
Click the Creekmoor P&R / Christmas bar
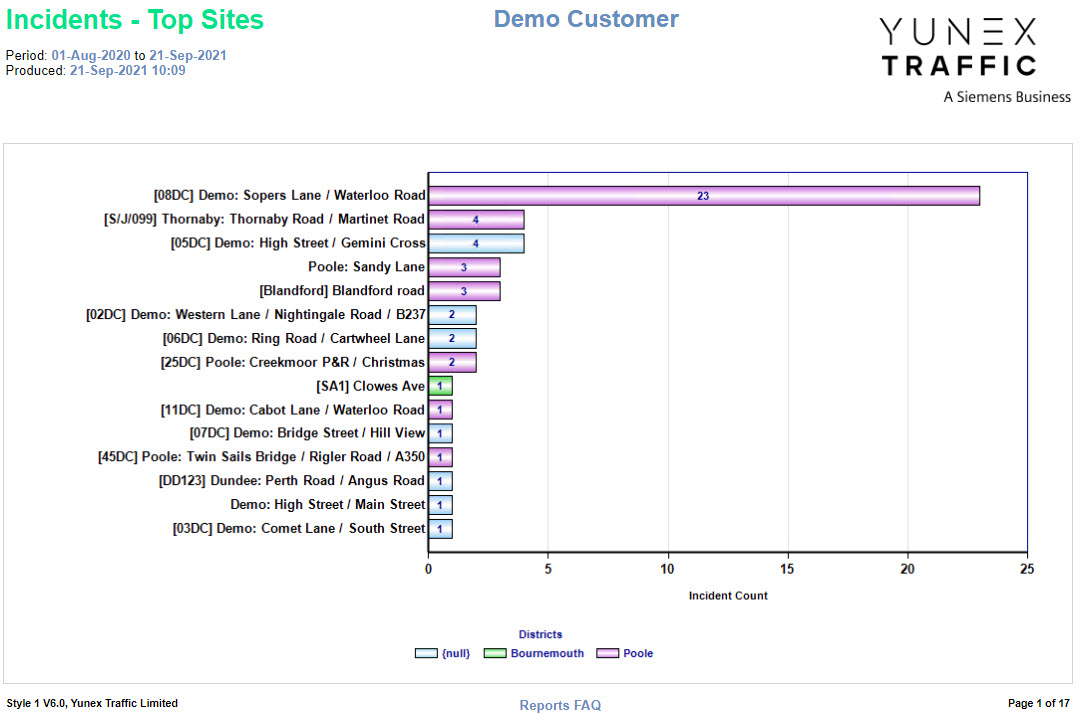452,362
